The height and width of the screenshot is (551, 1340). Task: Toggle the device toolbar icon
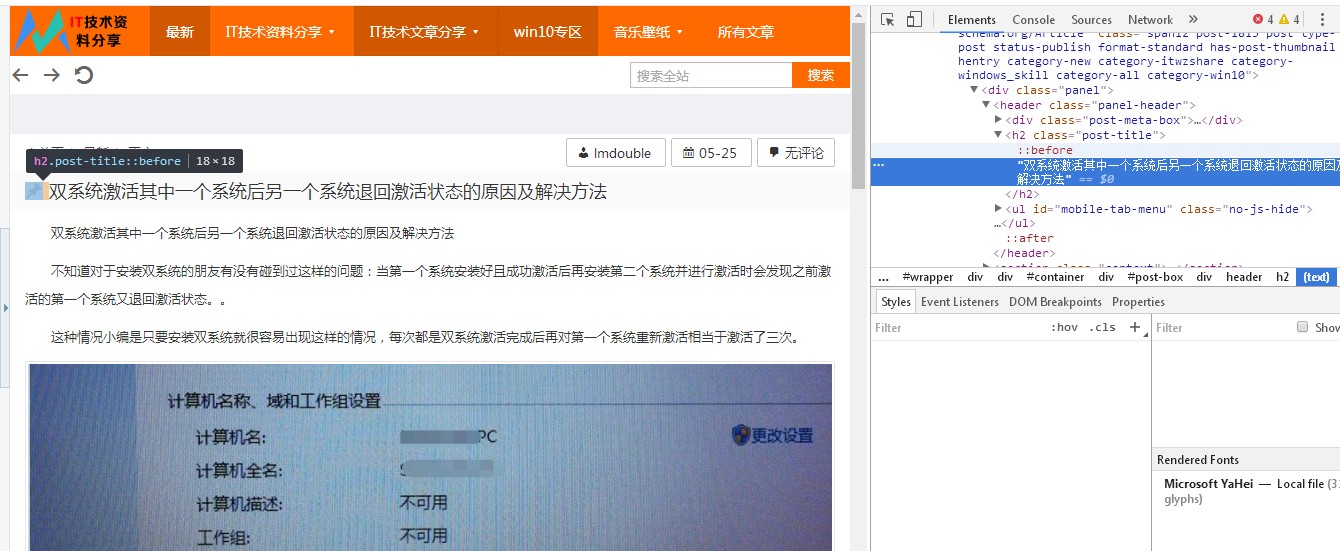point(914,19)
